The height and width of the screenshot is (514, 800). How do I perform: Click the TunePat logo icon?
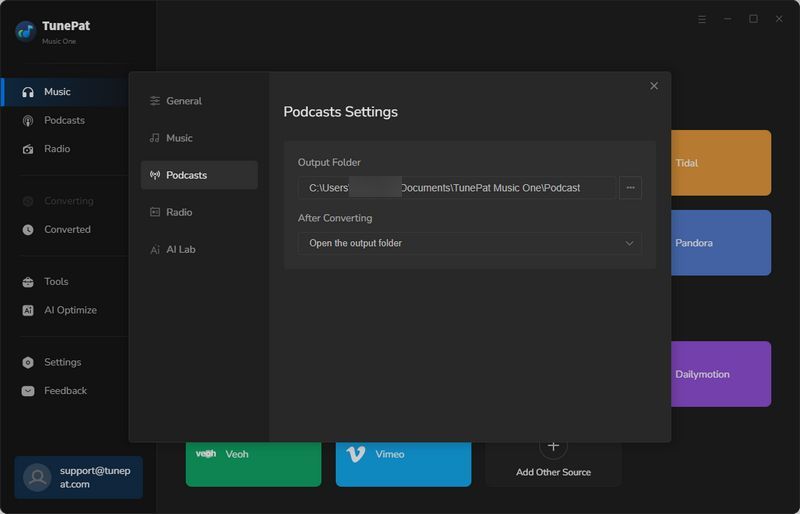click(x=25, y=31)
